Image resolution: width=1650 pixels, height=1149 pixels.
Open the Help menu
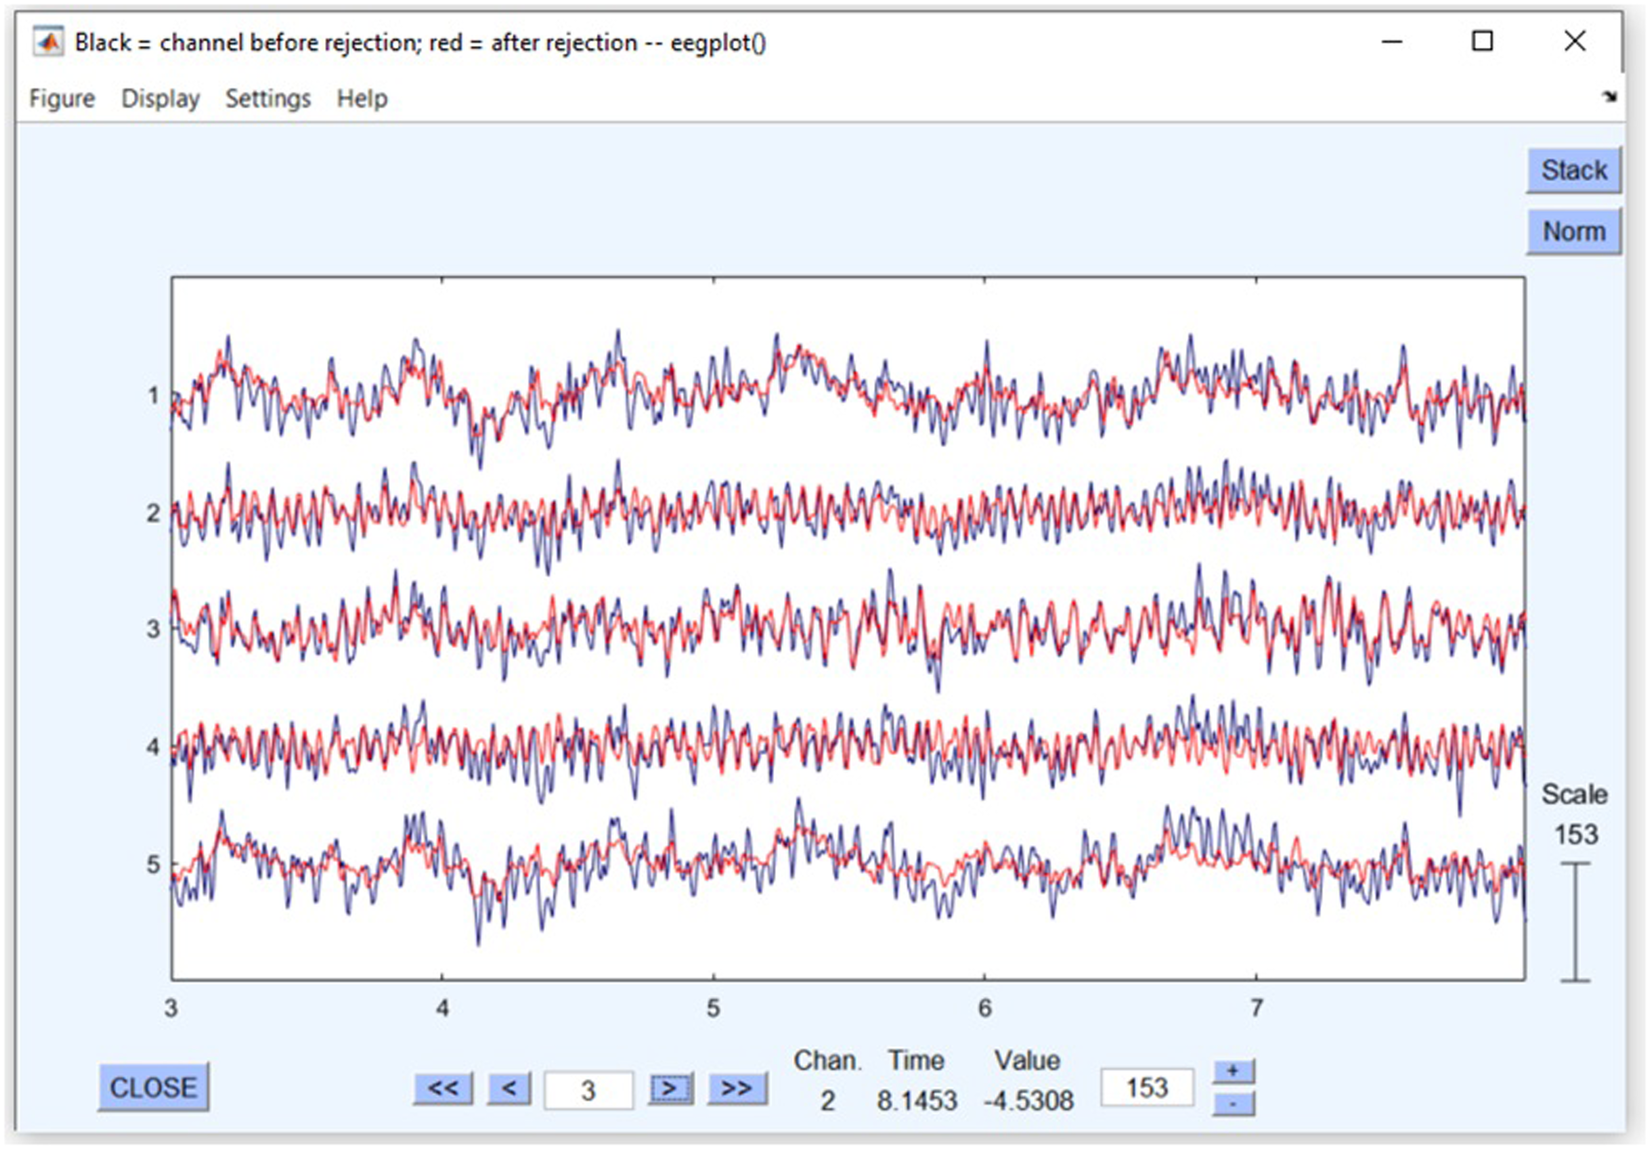pyautogui.click(x=362, y=98)
